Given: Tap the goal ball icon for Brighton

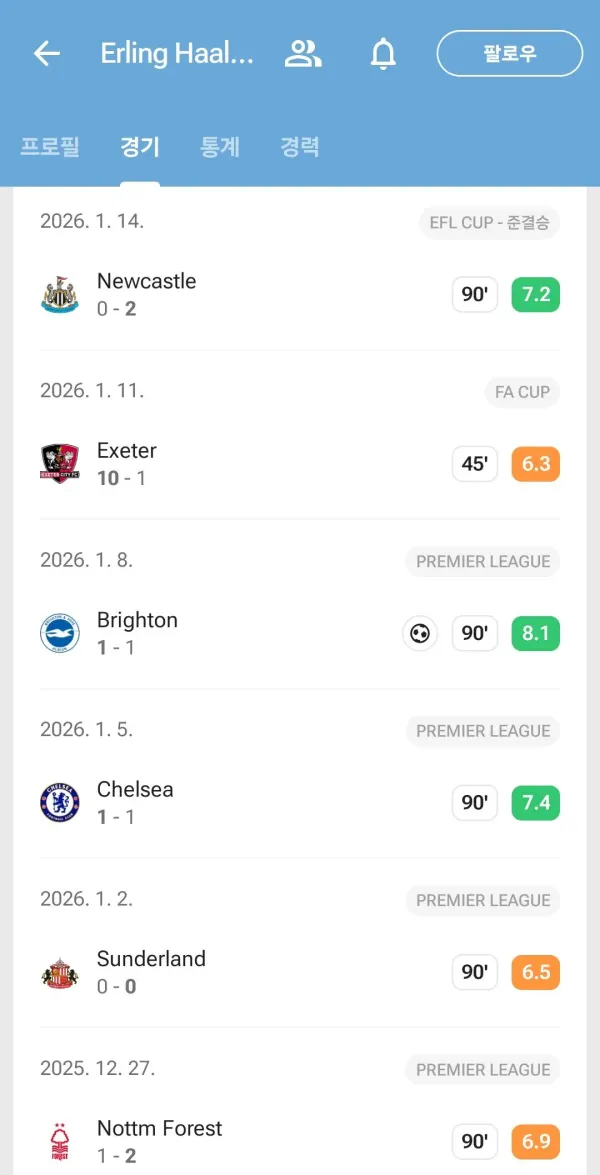Looking at the screenshot, I should (x=420, y=634).
